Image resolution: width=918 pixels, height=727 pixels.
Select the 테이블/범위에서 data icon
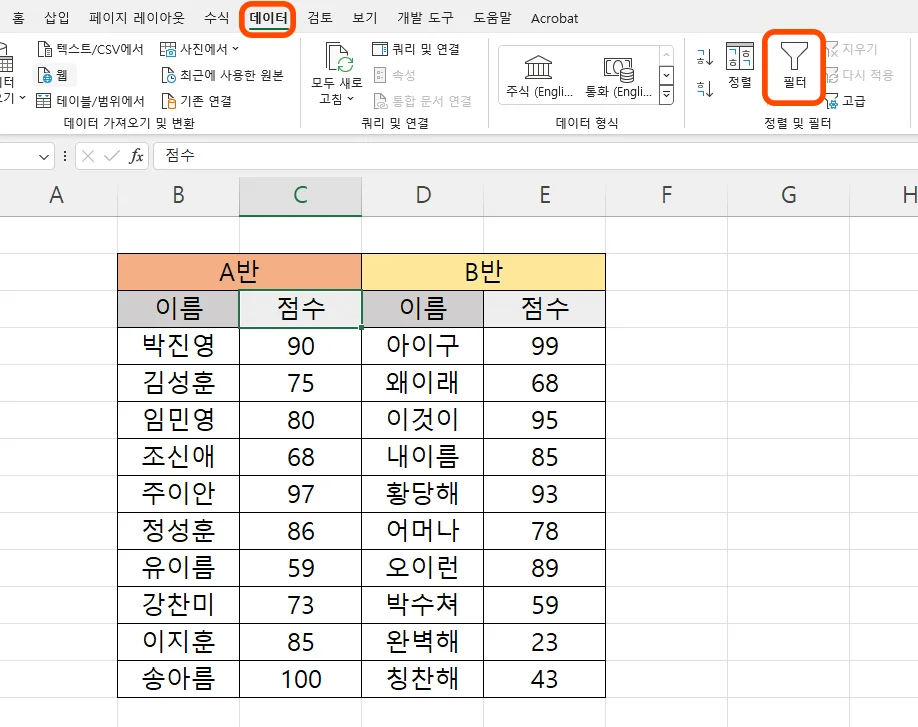point(44,99)
